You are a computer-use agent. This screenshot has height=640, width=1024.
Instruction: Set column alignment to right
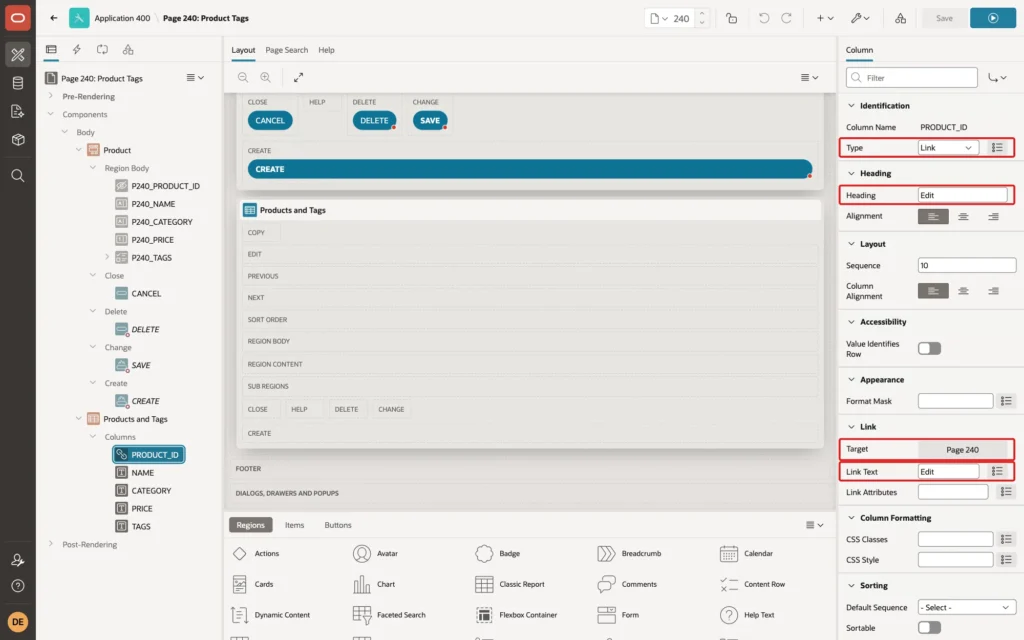[x=993, y=291]
